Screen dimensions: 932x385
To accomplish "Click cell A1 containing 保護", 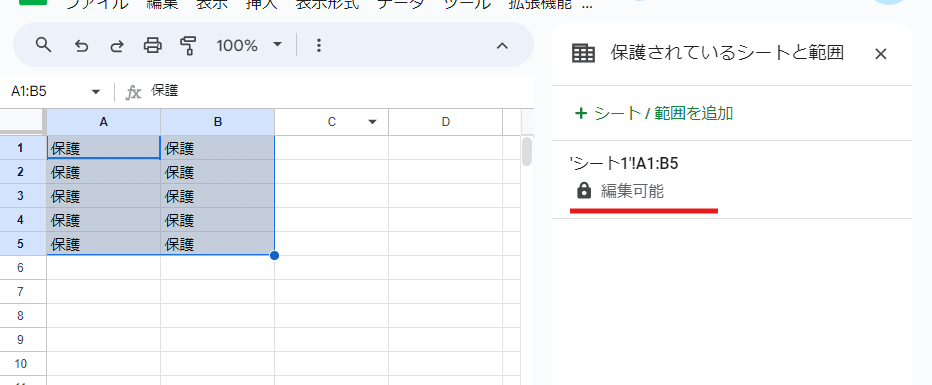I will (x=103, y=148).
